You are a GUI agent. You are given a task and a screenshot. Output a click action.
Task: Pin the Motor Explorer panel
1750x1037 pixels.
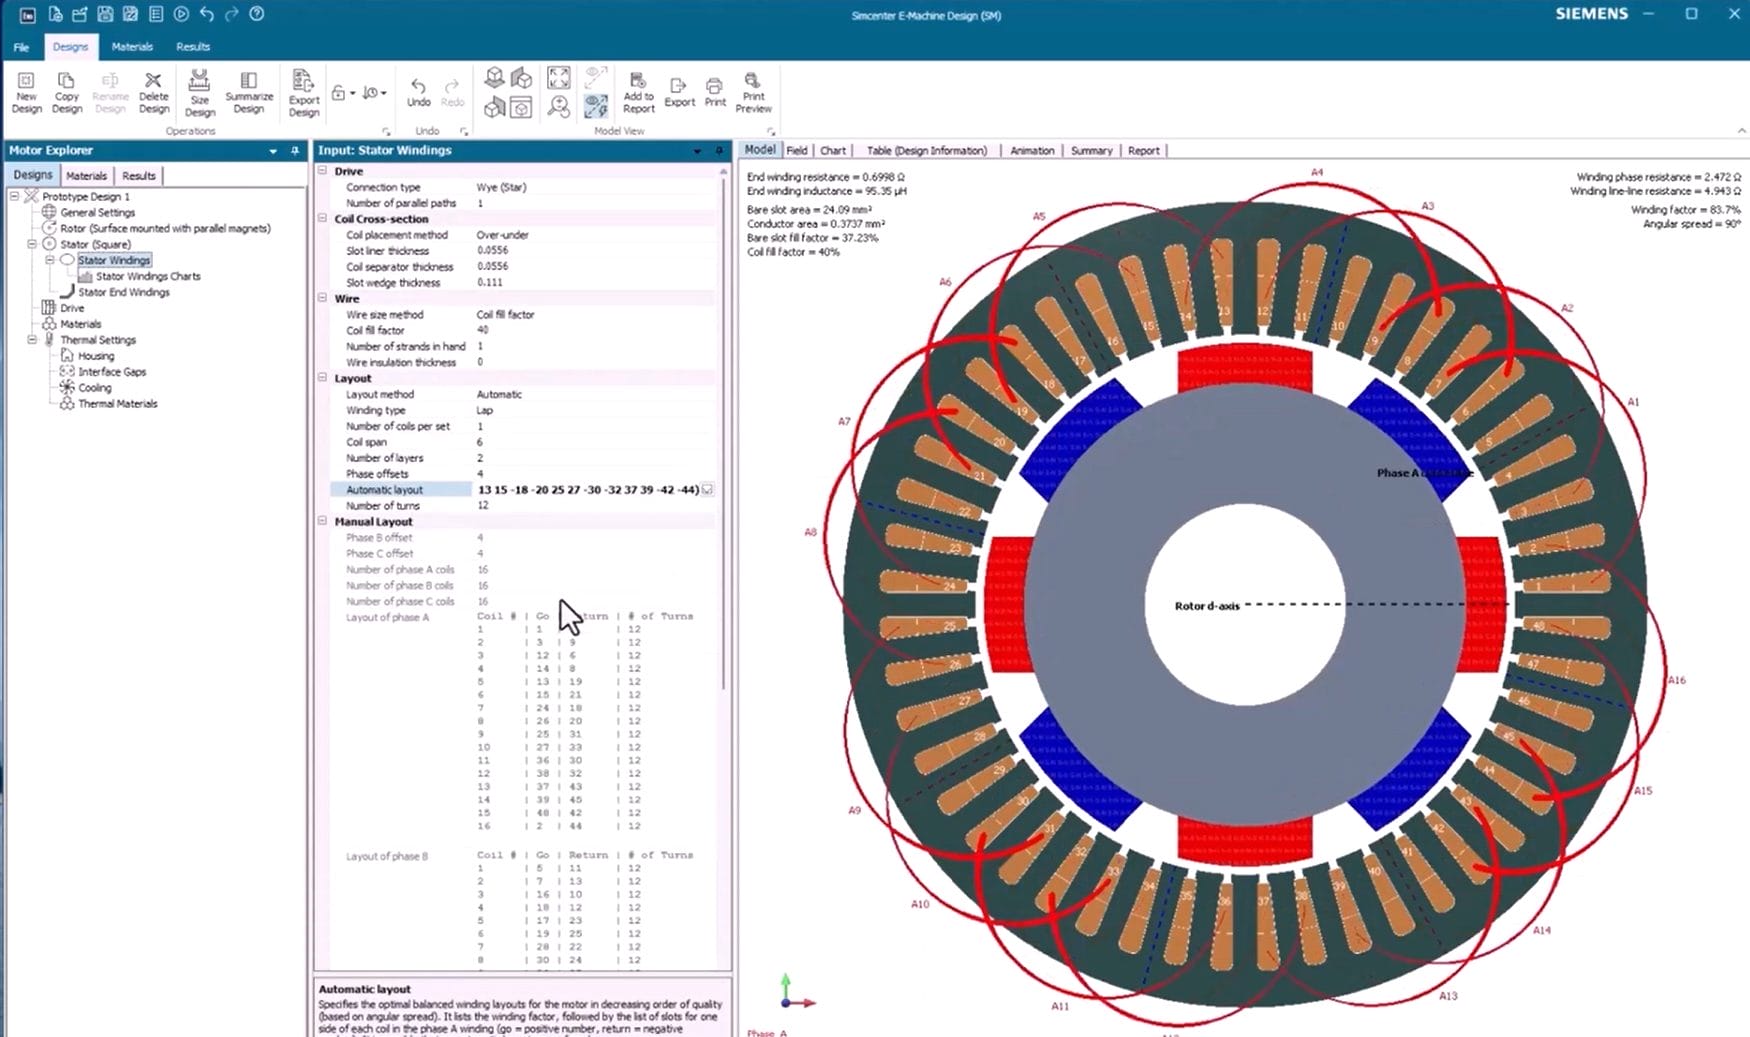point(294,150)
